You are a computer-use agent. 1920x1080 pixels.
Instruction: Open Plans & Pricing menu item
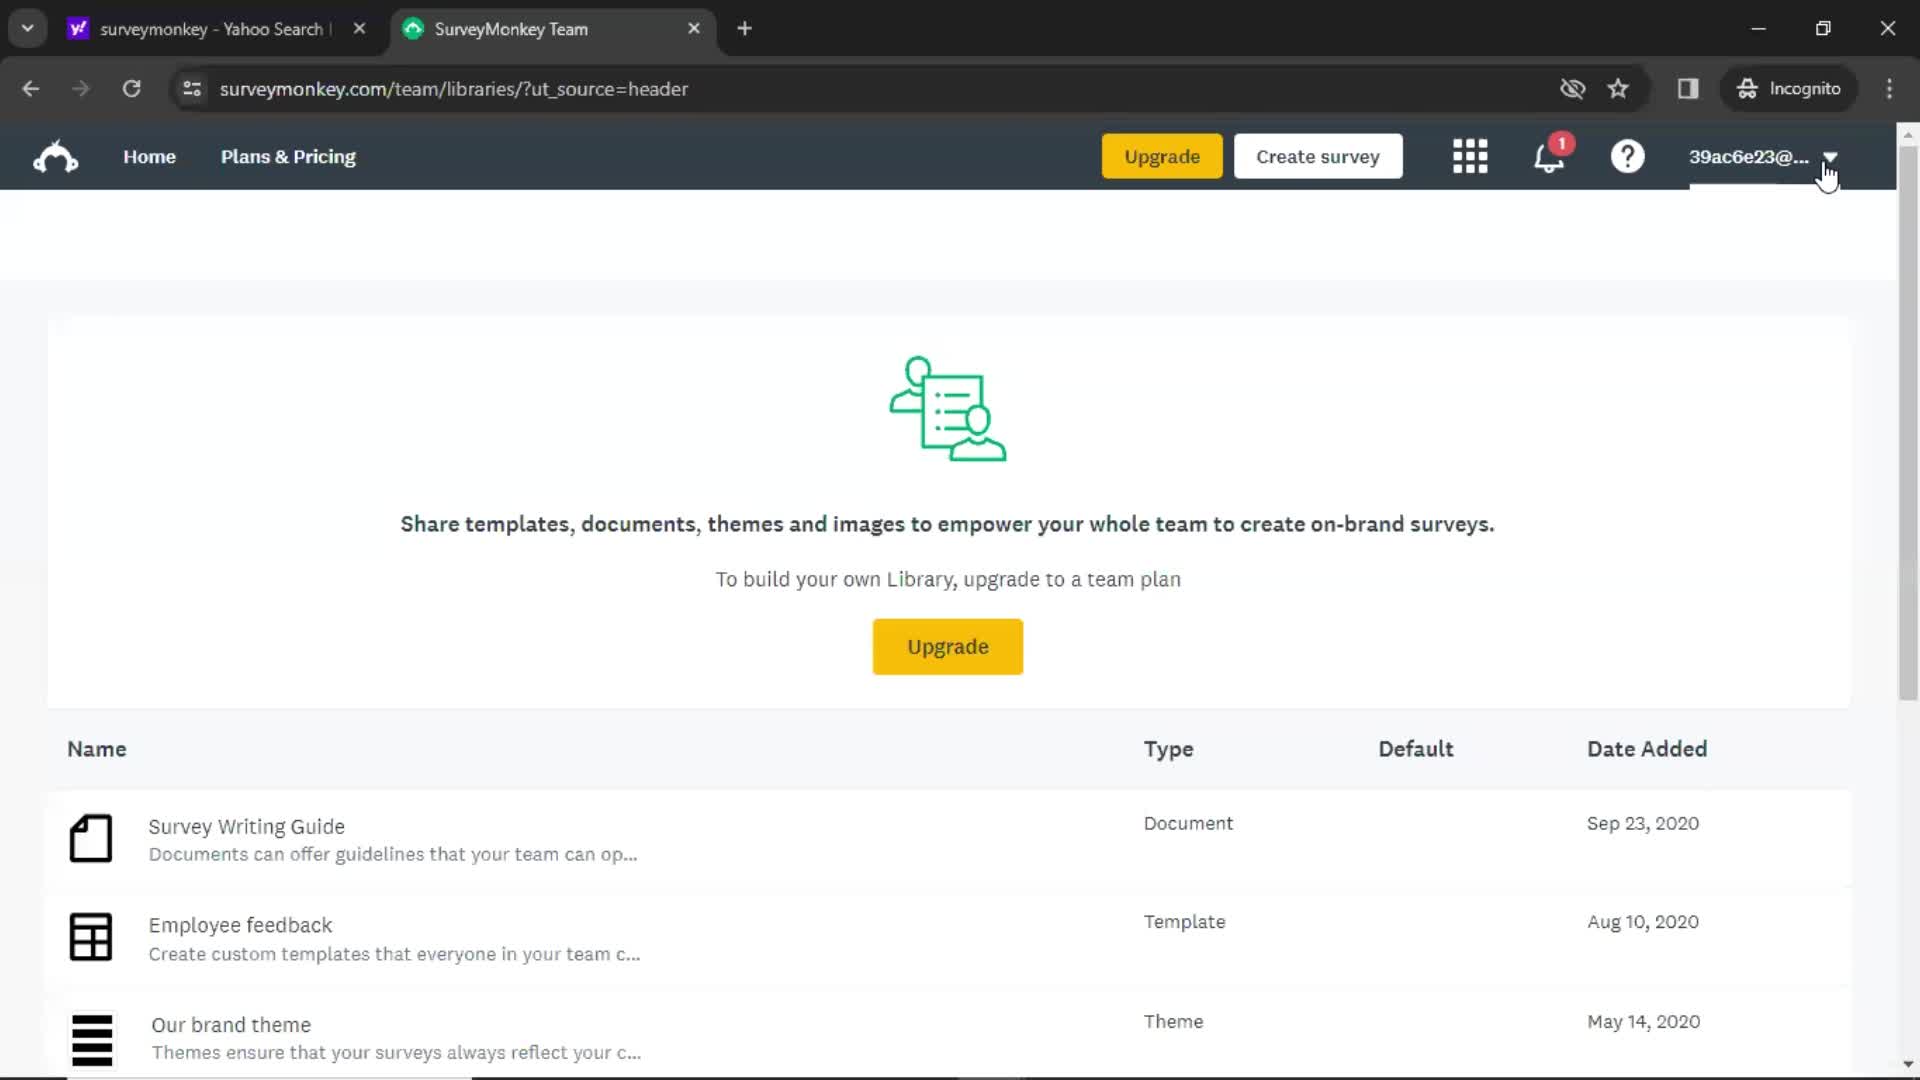click(288, 157)
